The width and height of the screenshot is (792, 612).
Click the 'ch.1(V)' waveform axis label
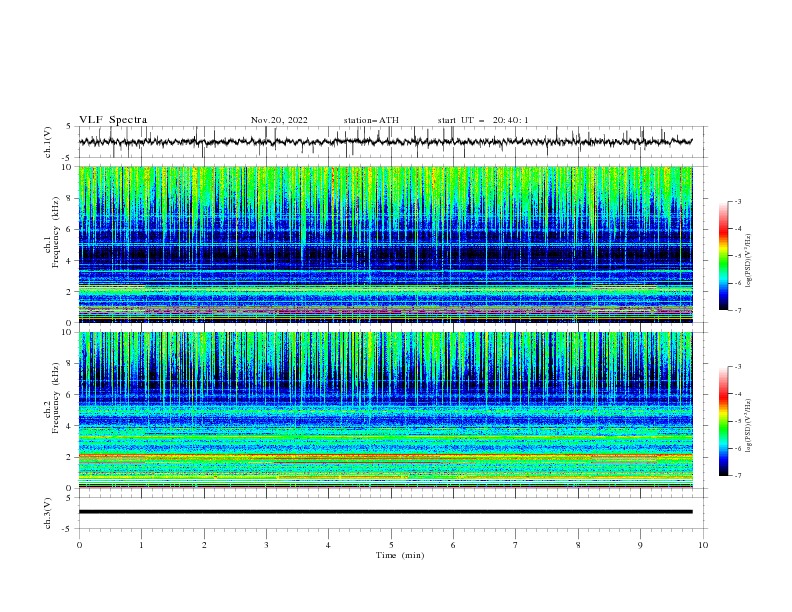tap(48, 142)
